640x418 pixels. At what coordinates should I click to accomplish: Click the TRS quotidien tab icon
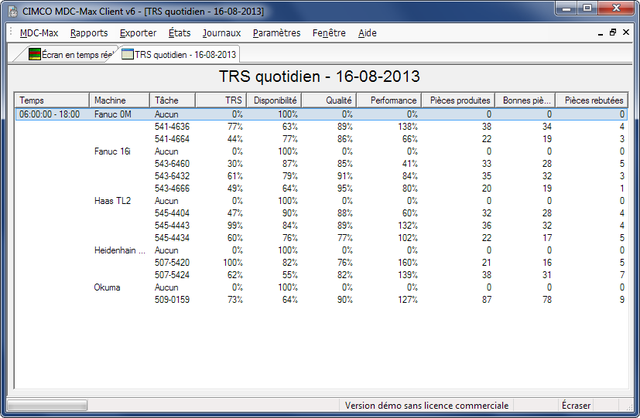[x=127, y=54]
